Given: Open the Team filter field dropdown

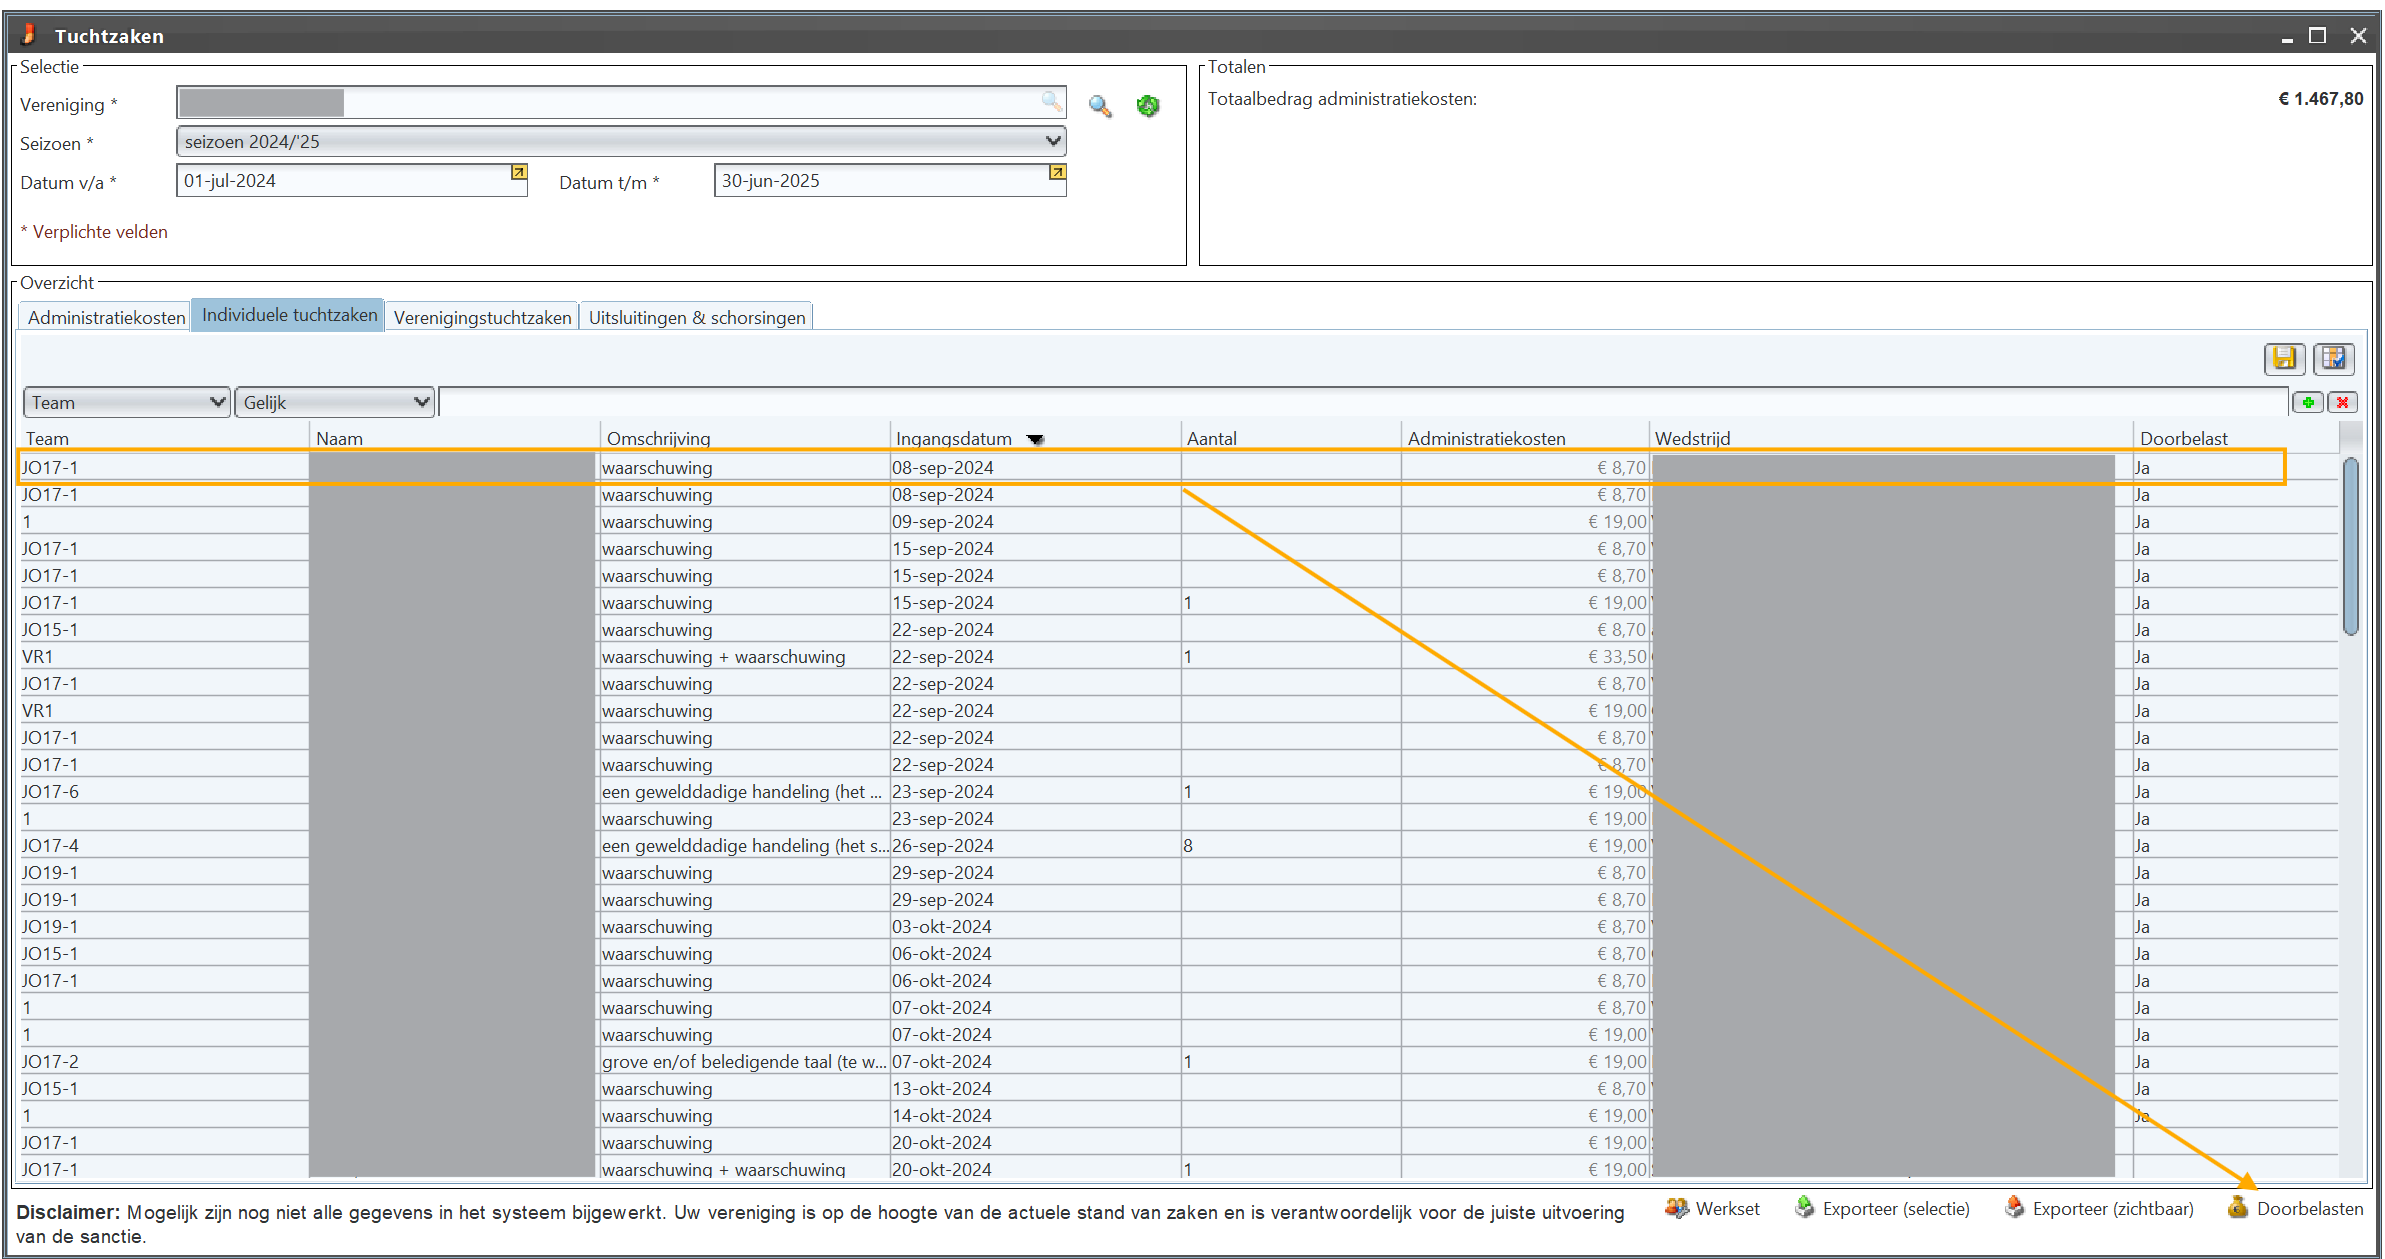Looking at the screenshot, I should [127, 402].
